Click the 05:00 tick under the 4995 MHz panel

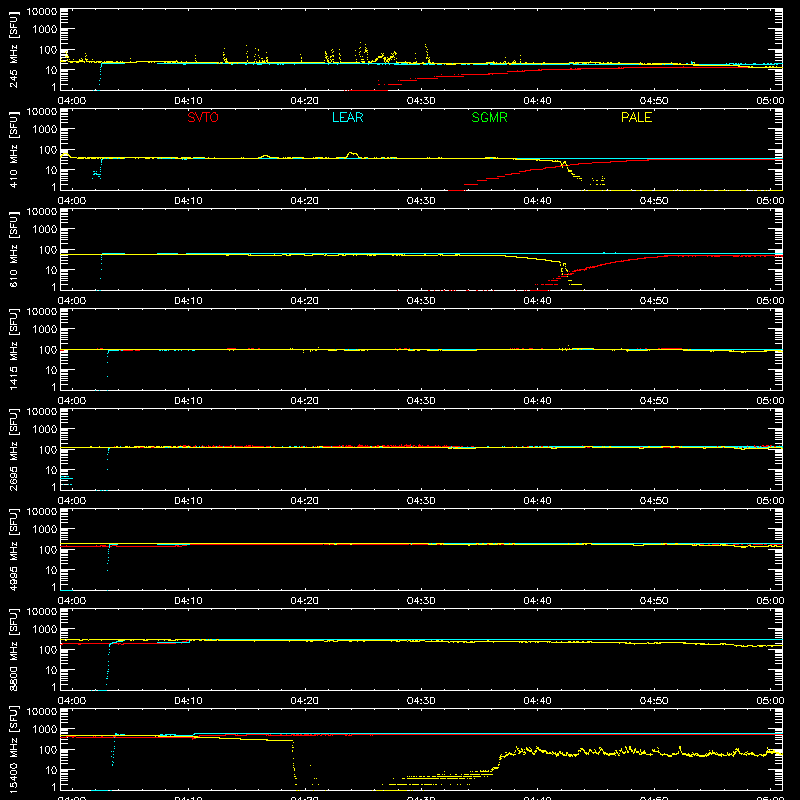770,601
